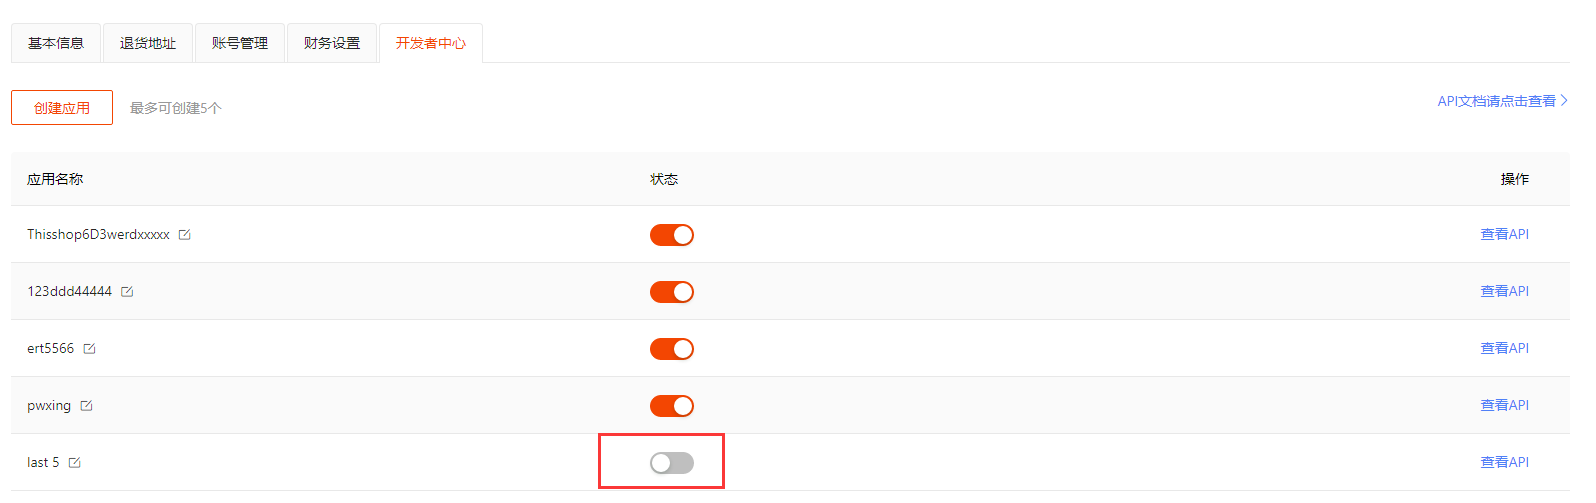Enable the last 5 status toggle
This screenshot has width=1596, height=503.
point(672,463)
